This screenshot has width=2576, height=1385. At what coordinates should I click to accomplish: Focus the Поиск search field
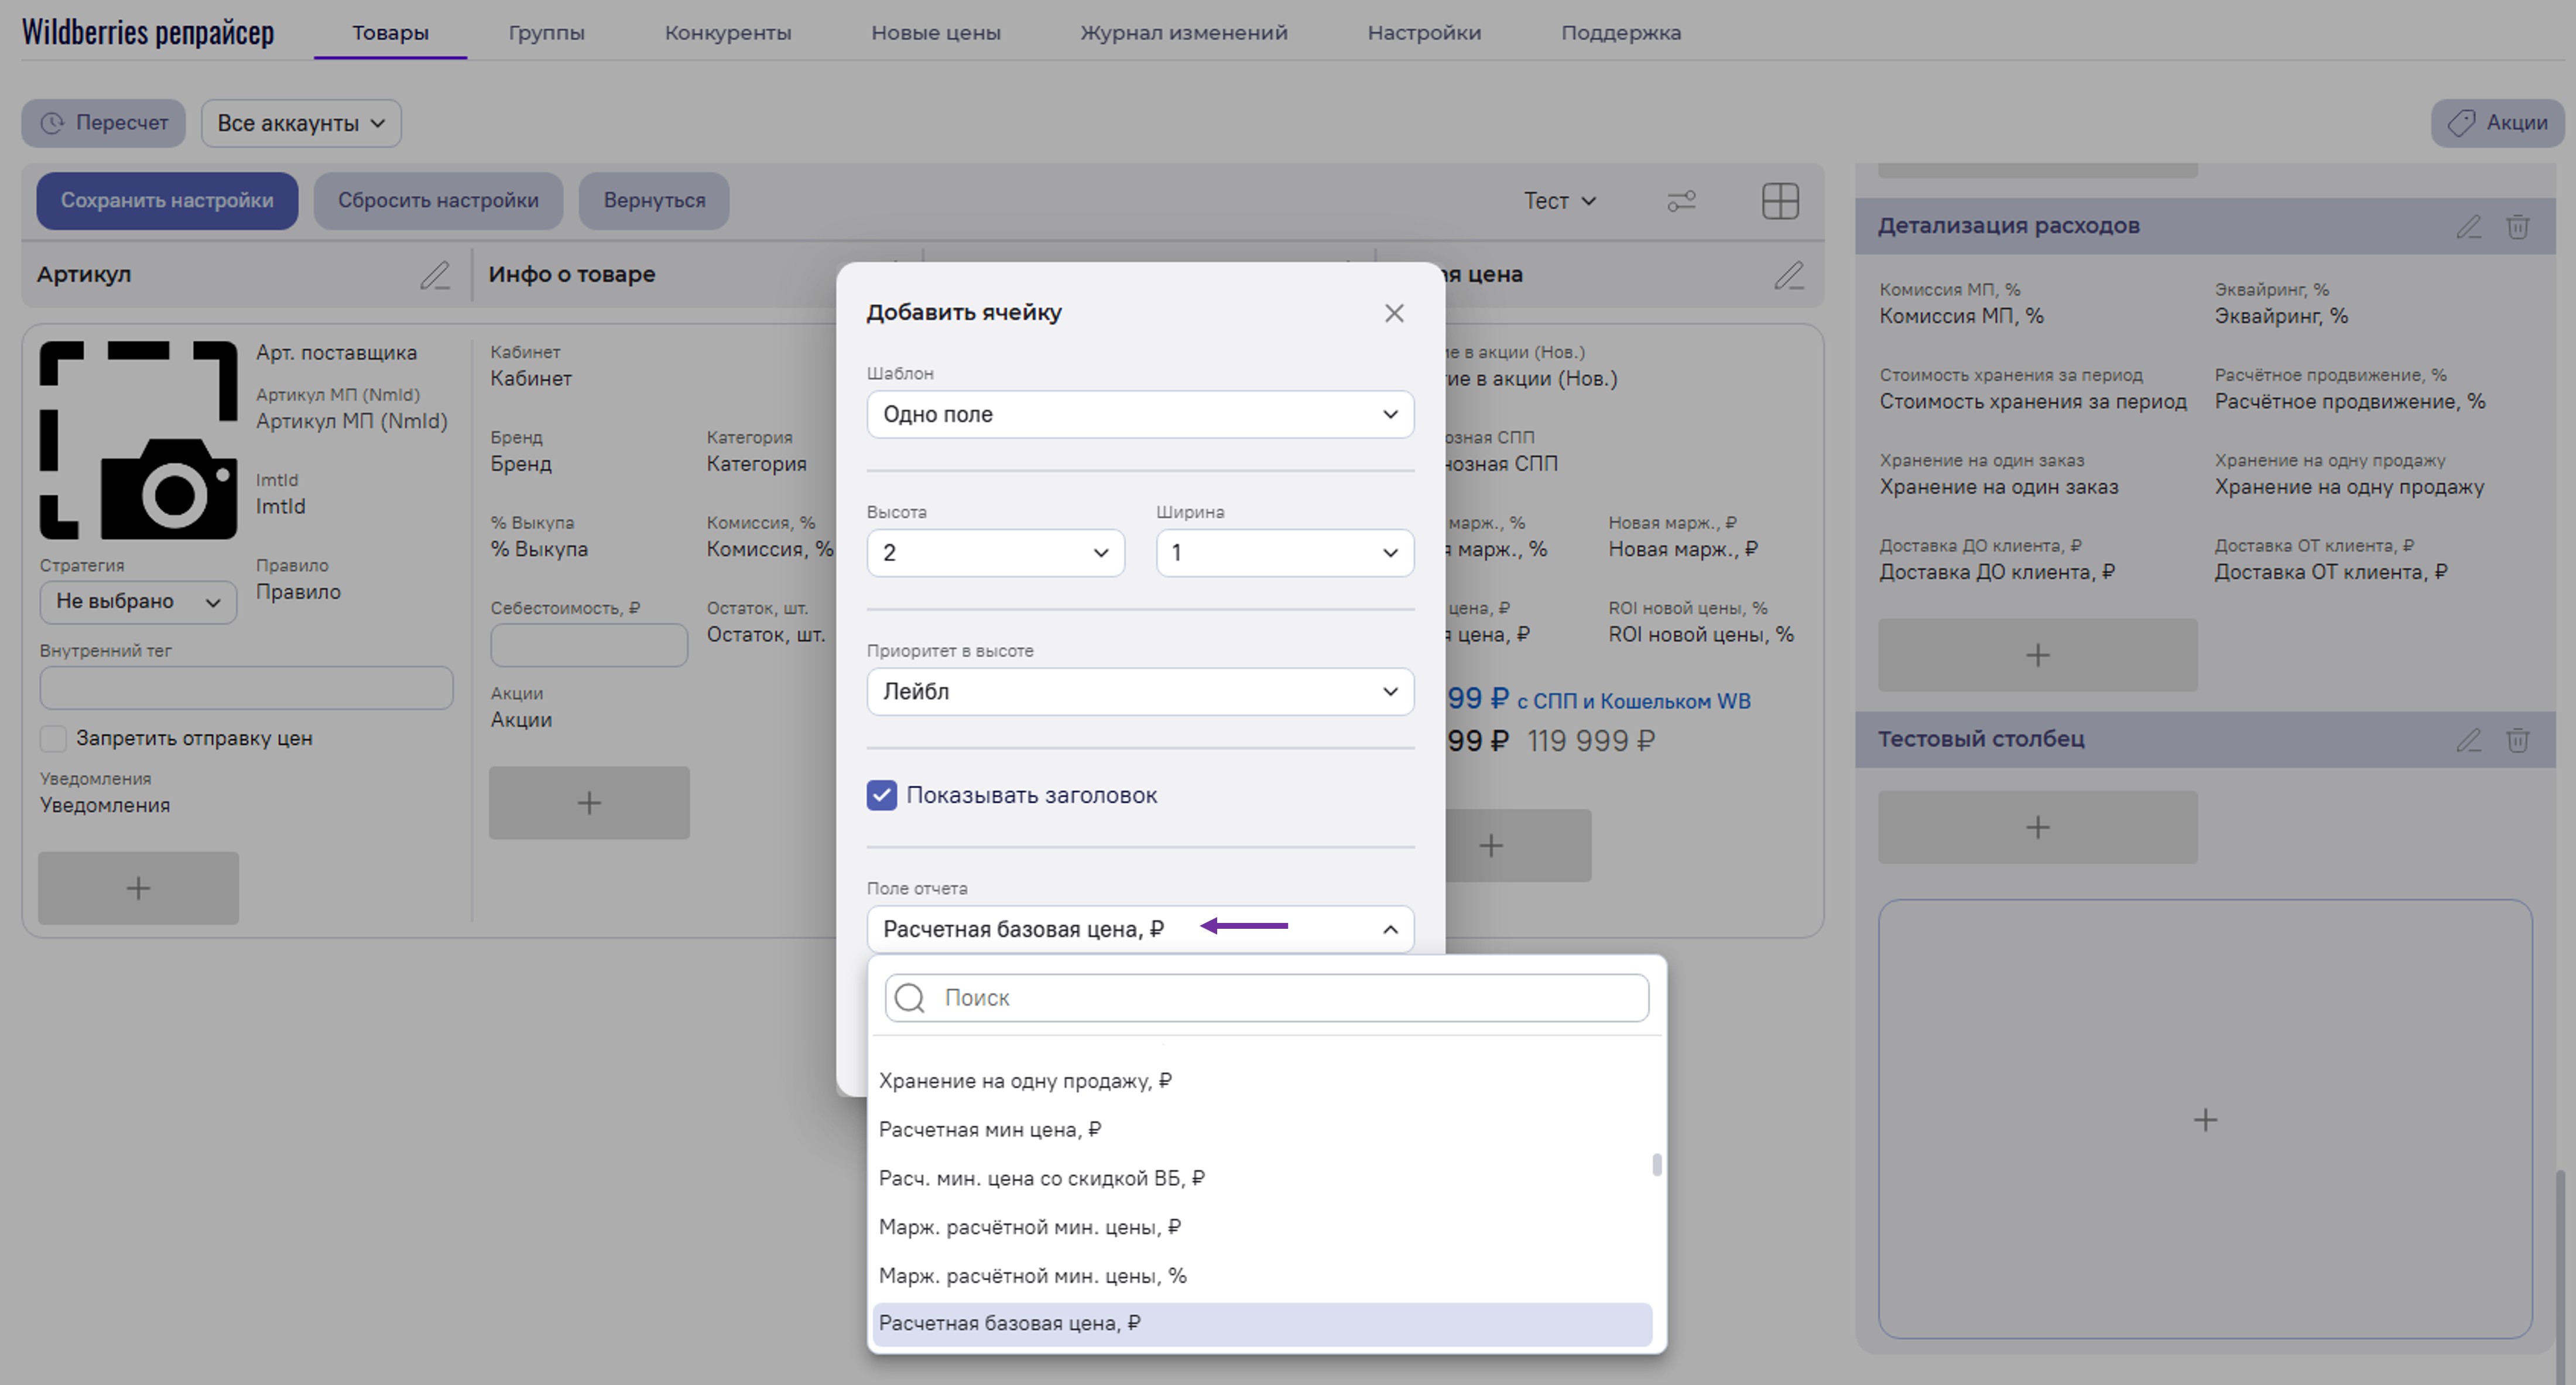tap(1280, 998)
